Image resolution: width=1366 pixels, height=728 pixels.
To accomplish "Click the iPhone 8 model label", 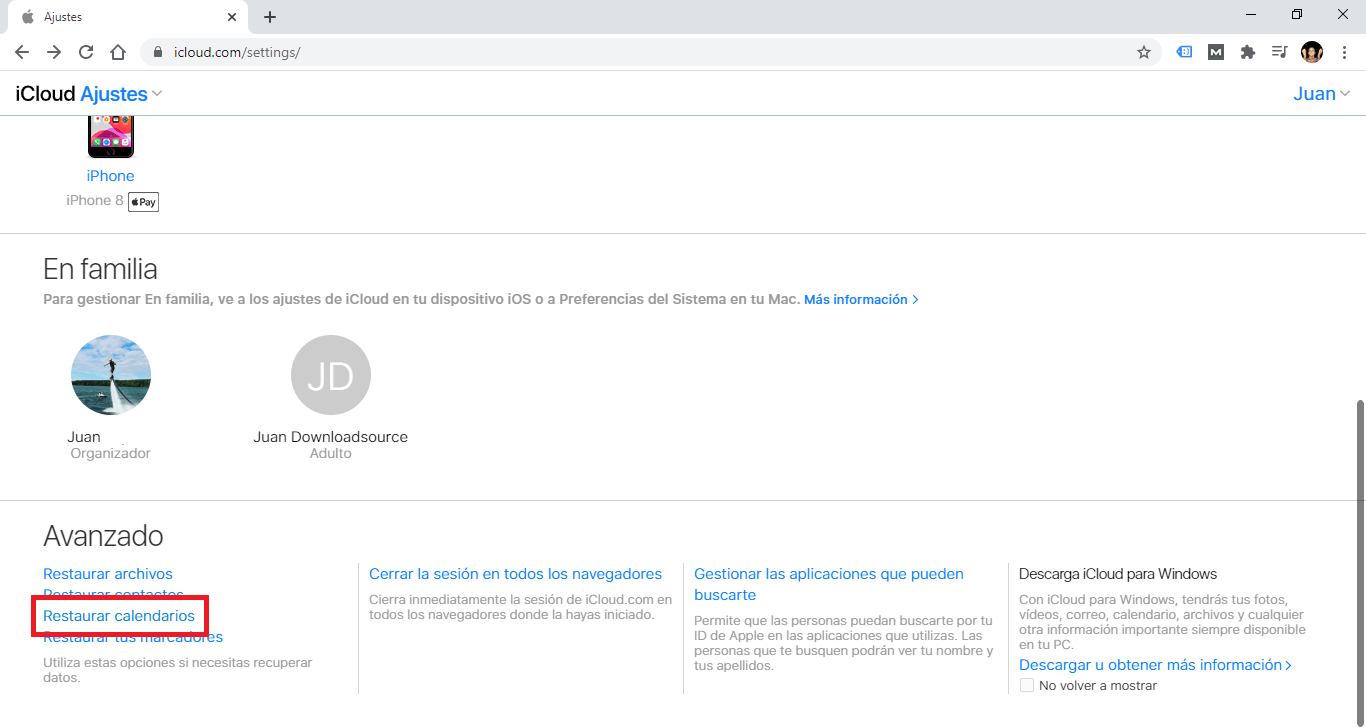I will (95, 201).
